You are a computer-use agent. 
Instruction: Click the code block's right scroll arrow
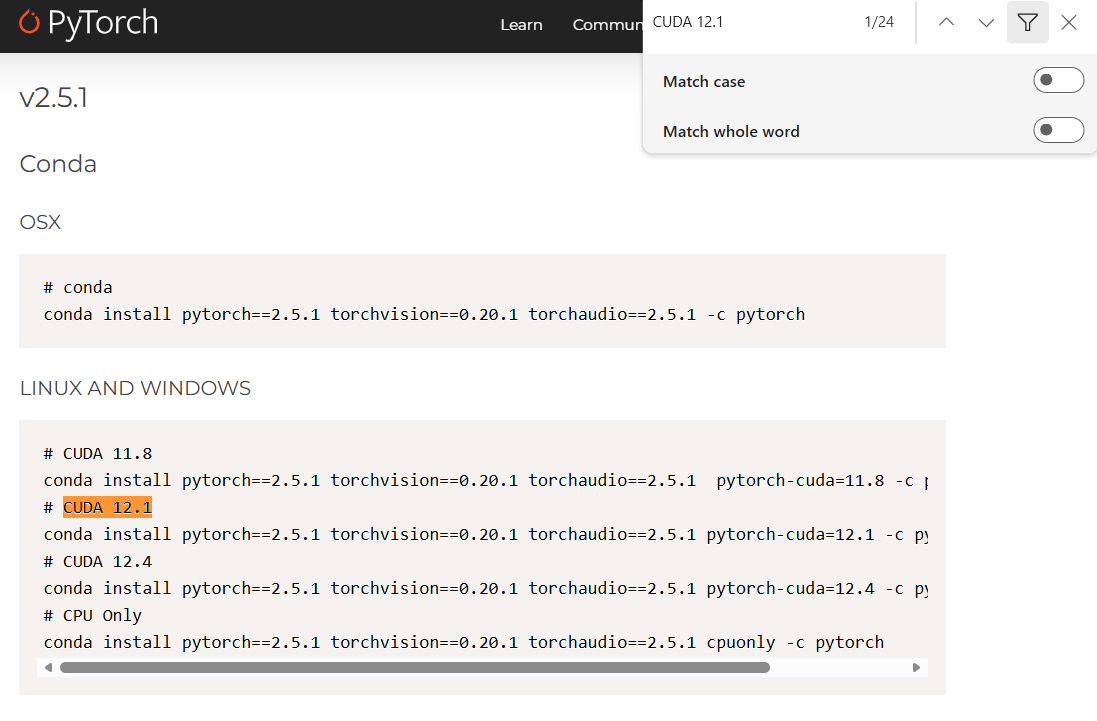pyautogui.click(x=916, y=667)
